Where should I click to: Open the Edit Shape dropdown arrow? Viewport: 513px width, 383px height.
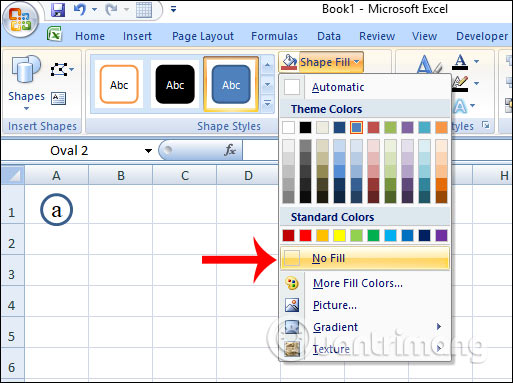click(x=72, y=70)
